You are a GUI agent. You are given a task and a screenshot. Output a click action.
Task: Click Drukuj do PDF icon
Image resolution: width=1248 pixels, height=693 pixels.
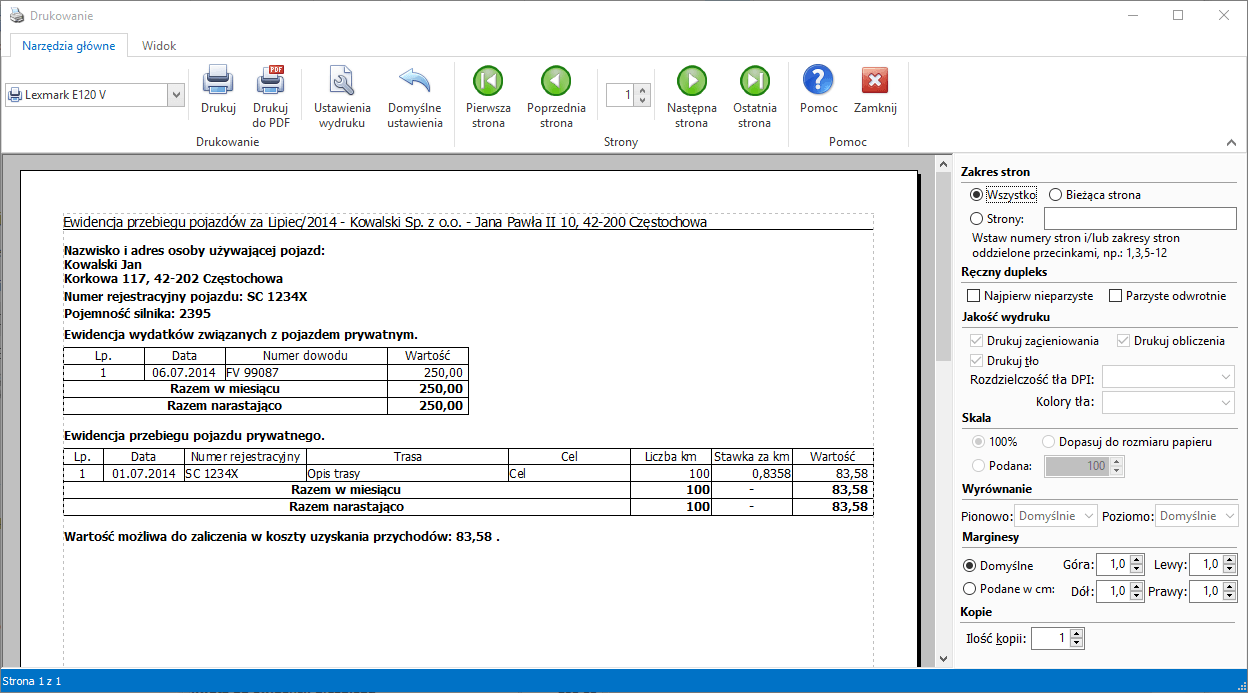(x=270, y=82)
